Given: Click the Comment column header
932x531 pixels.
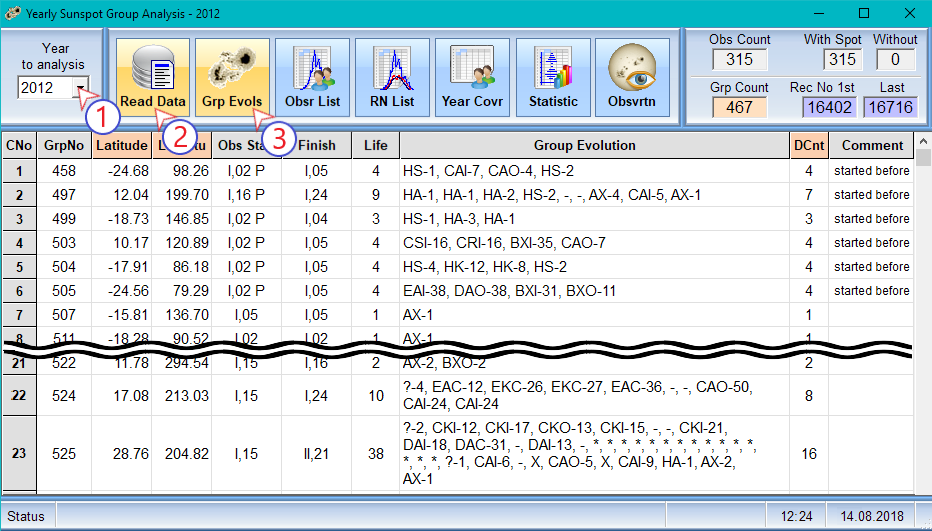Looking at the screenshot, I should 871,146.
